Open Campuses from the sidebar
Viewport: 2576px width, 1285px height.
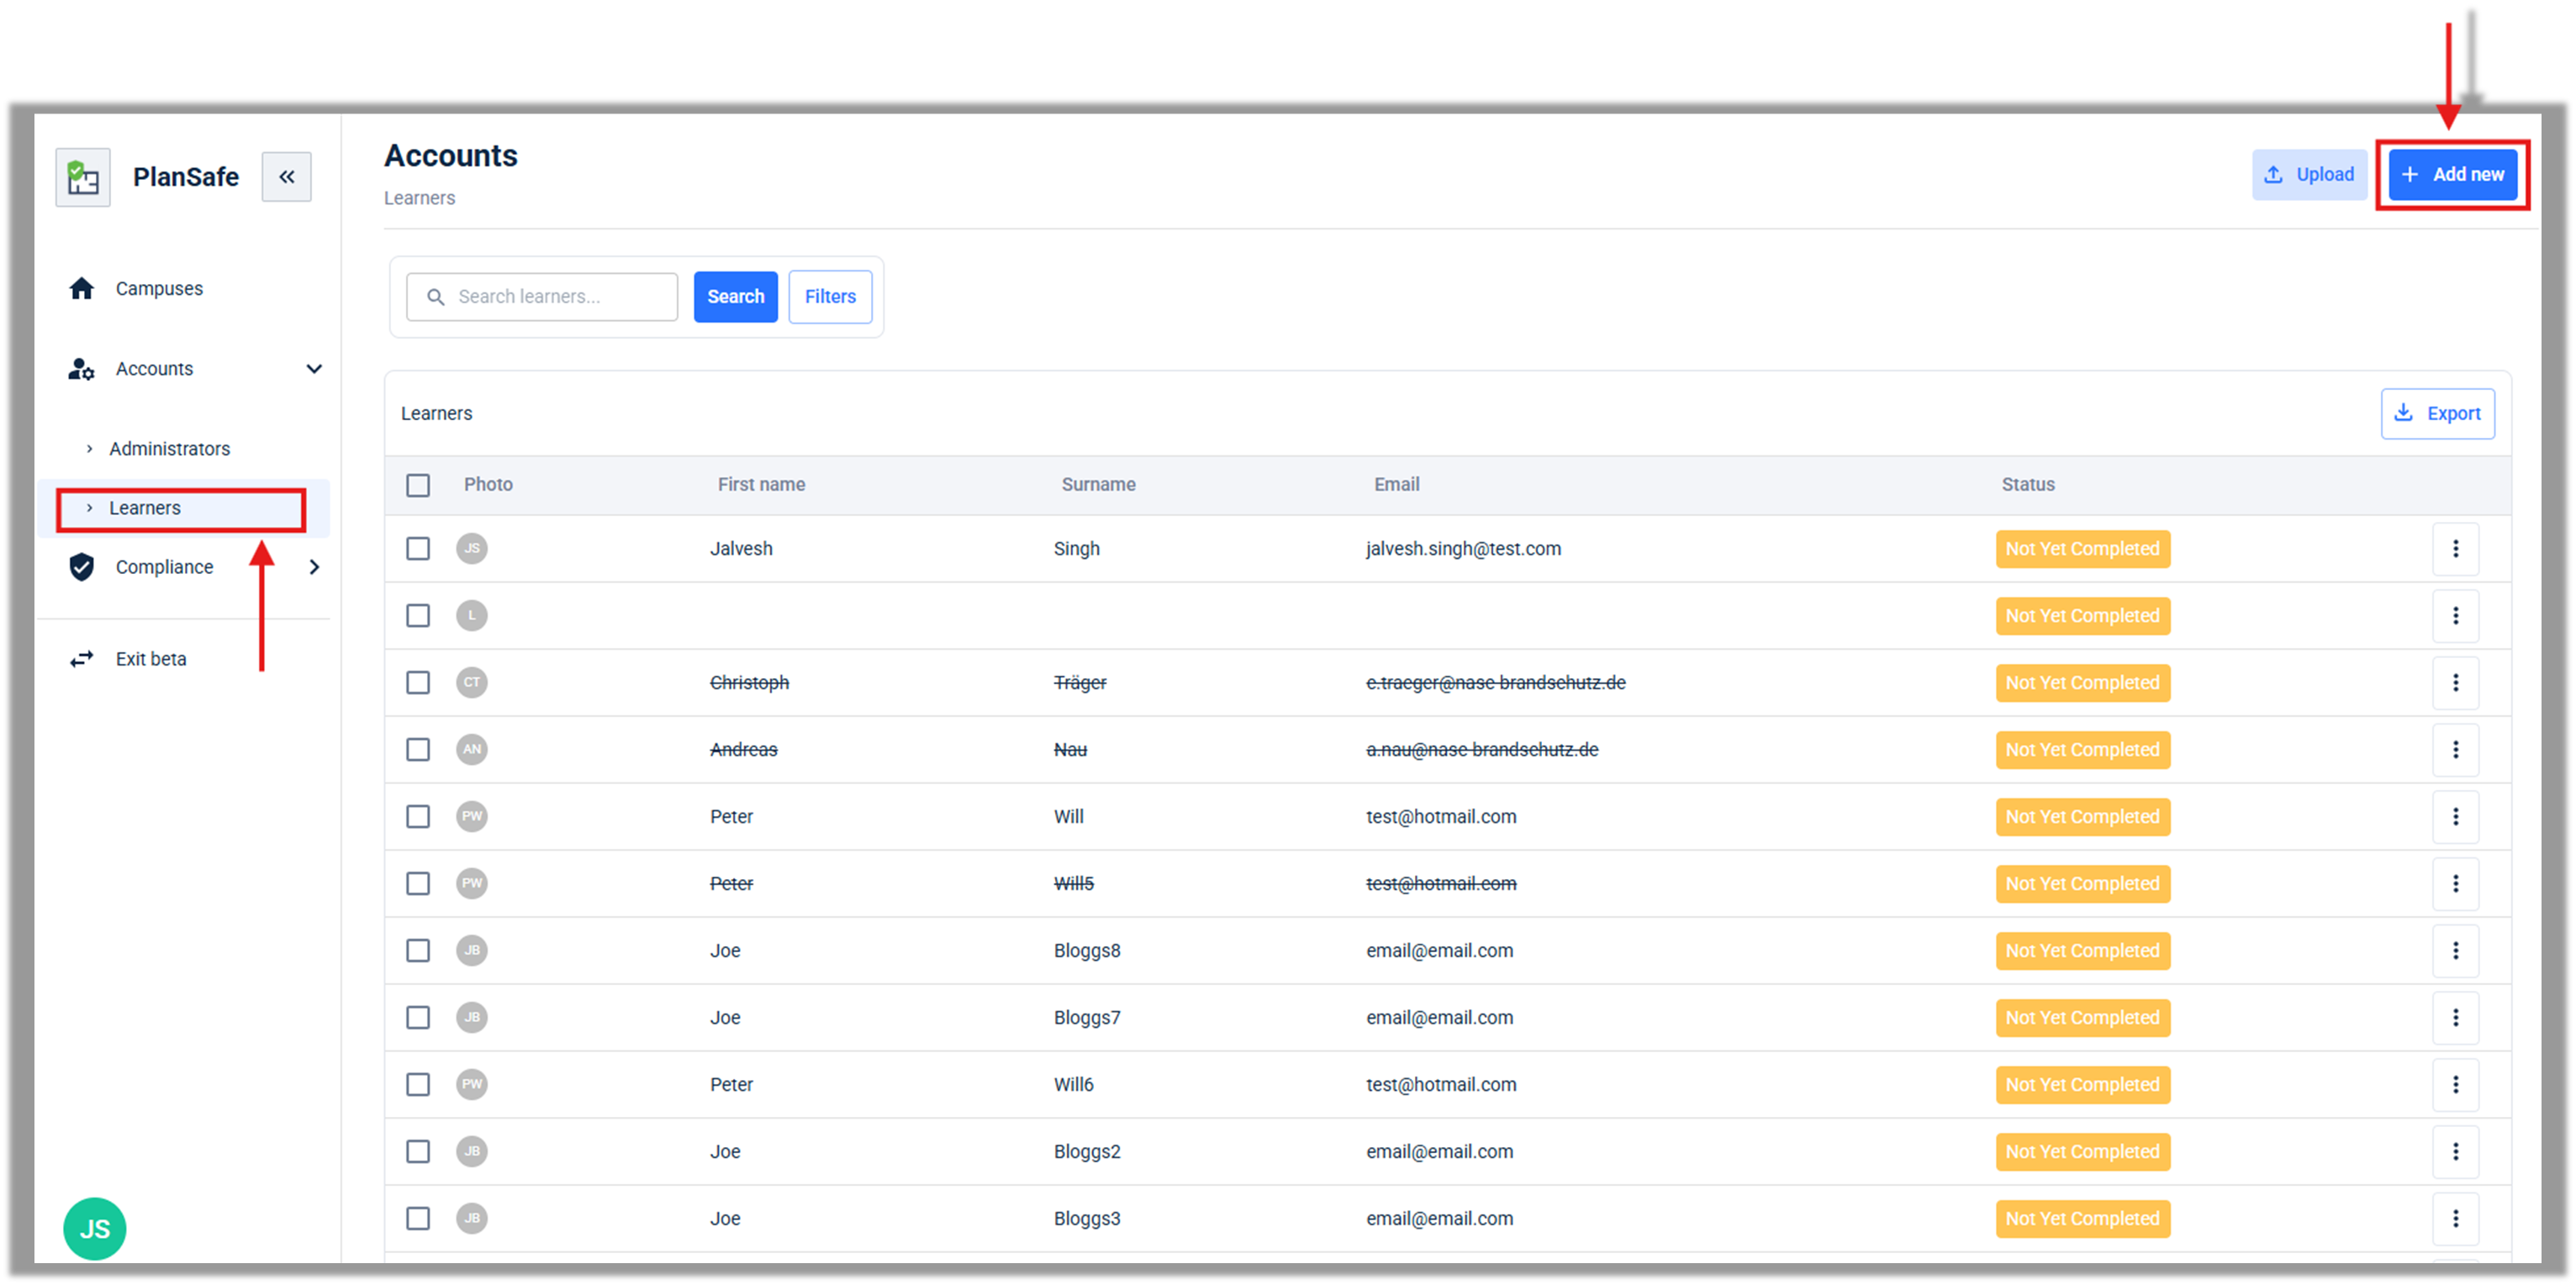[x=159, y=288]
